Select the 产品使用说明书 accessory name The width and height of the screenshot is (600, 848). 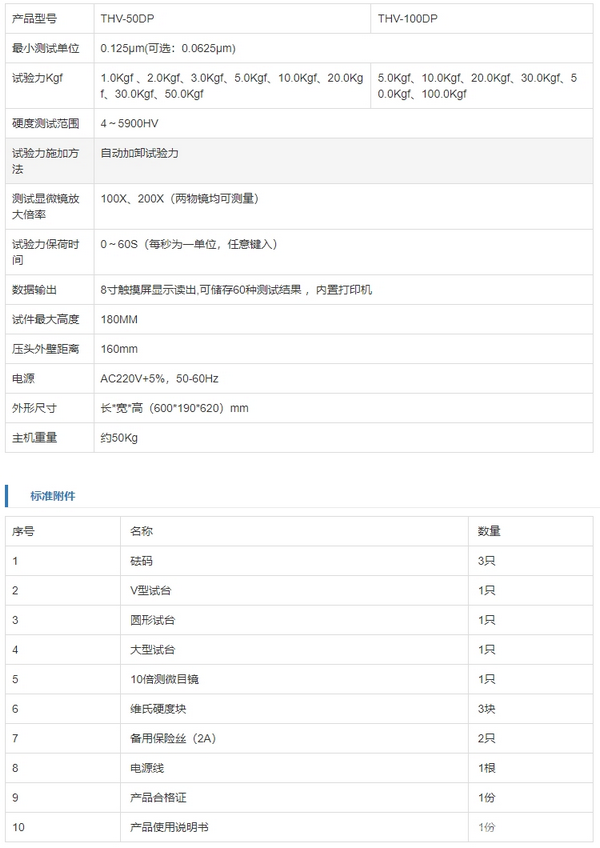(169, 827)
